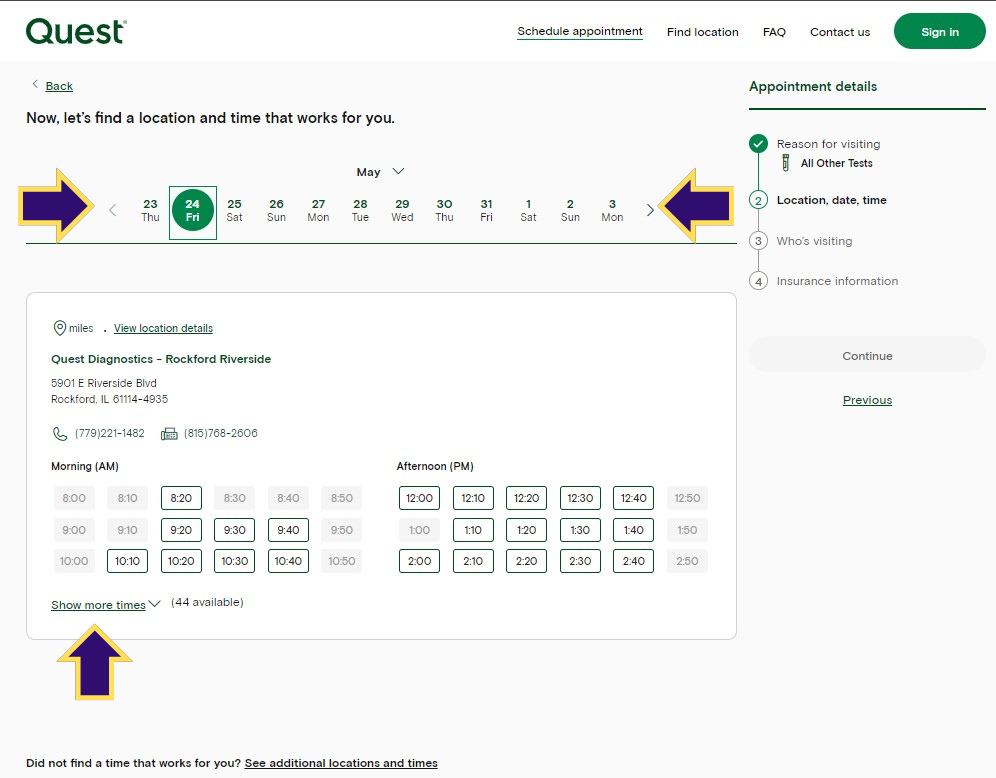Click the test tube icon by All Other Tests

click(786, 163)
